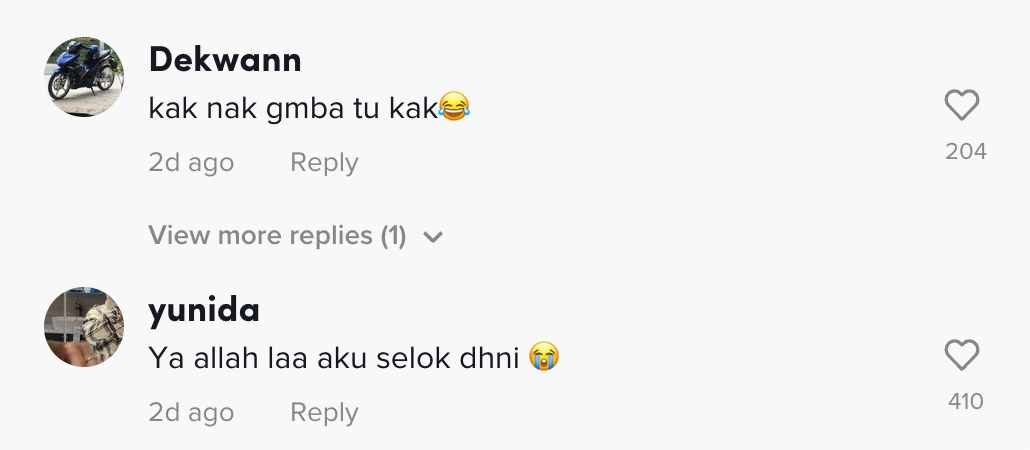
Task: Click the 204 like count
Action: (966, 151)
